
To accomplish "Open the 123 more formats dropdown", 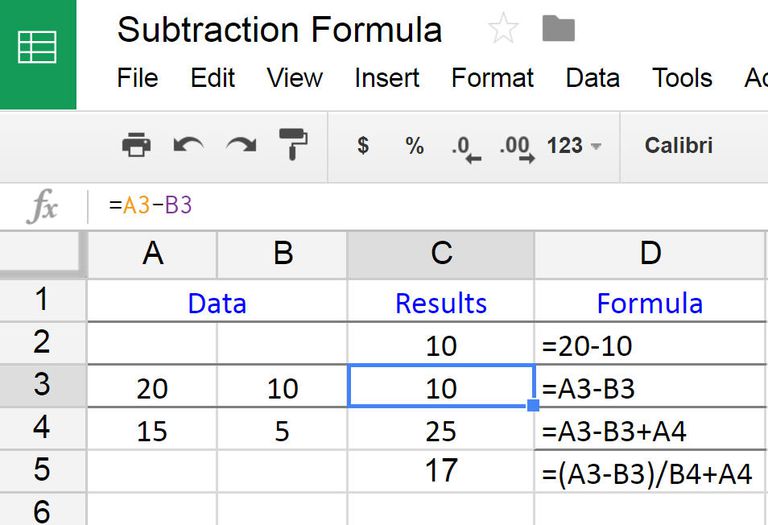I will 574,145.
